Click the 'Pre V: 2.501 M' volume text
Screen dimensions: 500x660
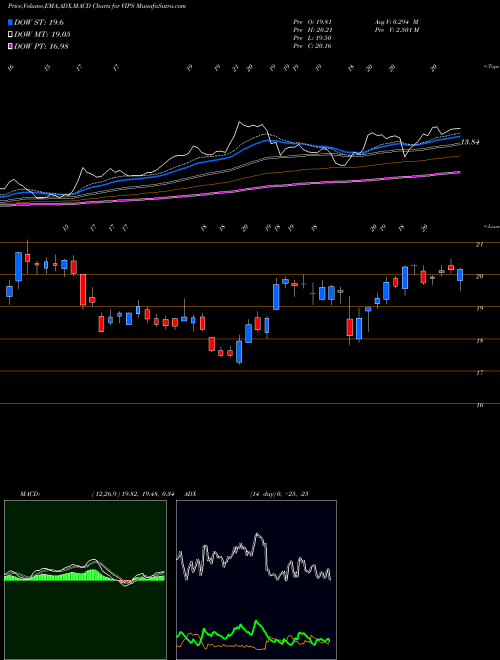396,30
